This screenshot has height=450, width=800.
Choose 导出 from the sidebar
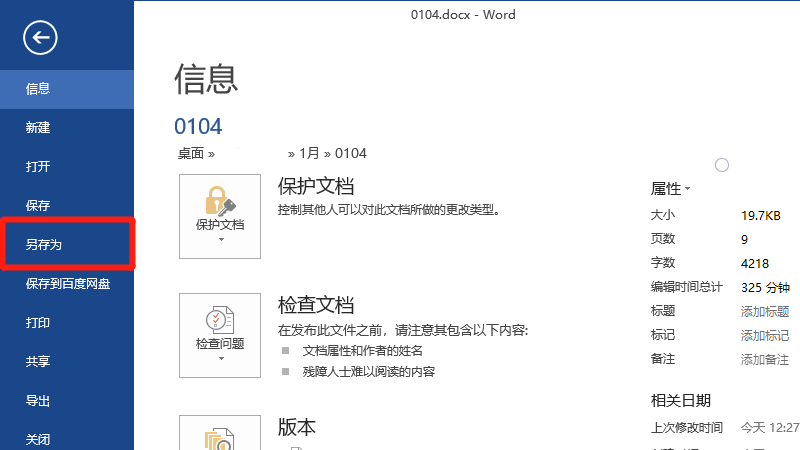coord(38,401)
